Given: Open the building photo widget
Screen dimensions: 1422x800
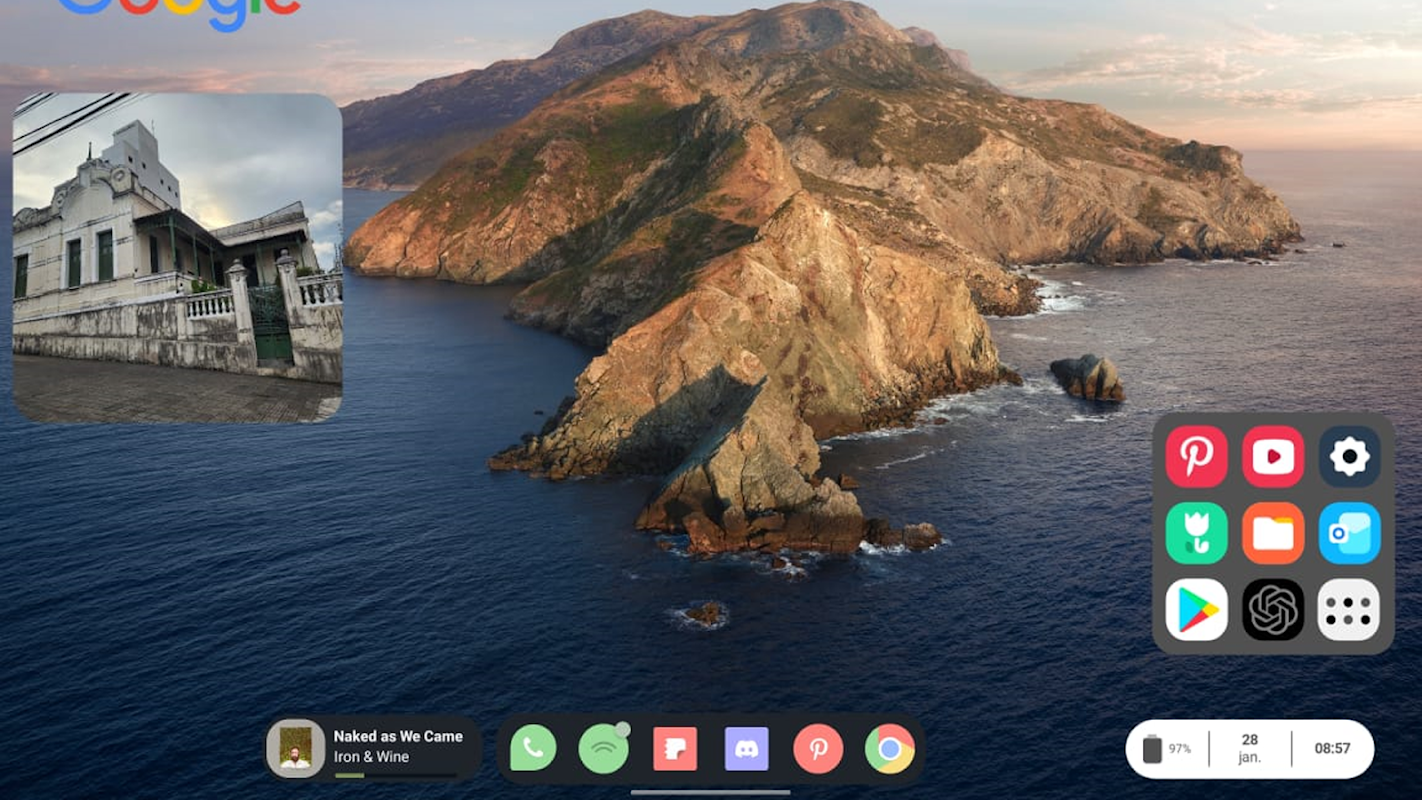Looking at the screenshot, I should [177, 257].
